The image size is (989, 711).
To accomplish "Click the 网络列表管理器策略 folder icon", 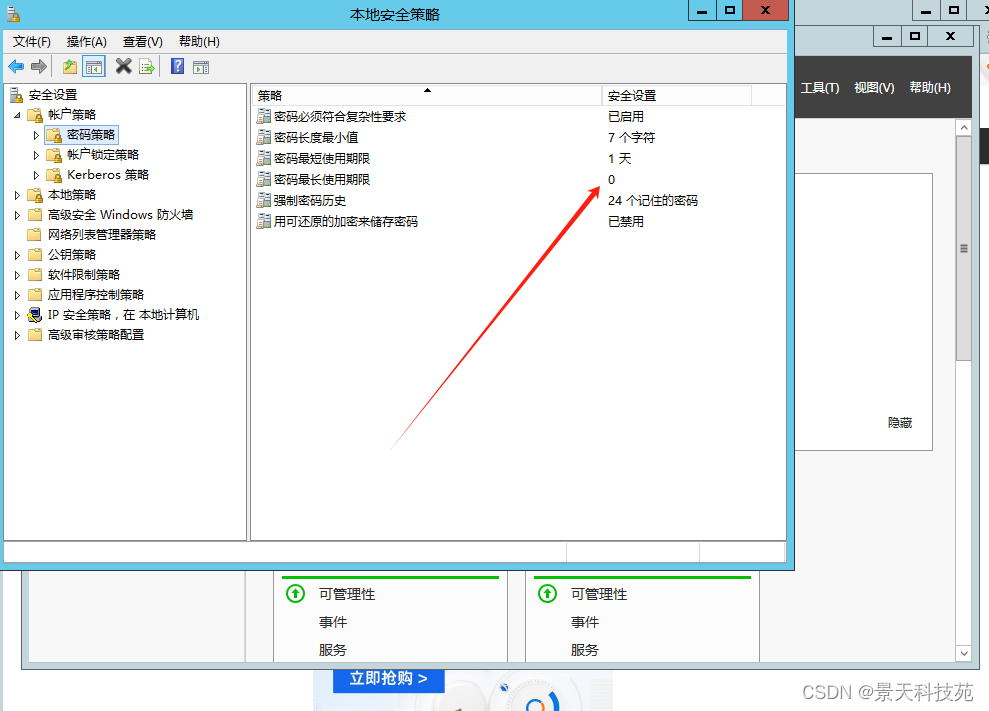I will (x=35, y=235).
